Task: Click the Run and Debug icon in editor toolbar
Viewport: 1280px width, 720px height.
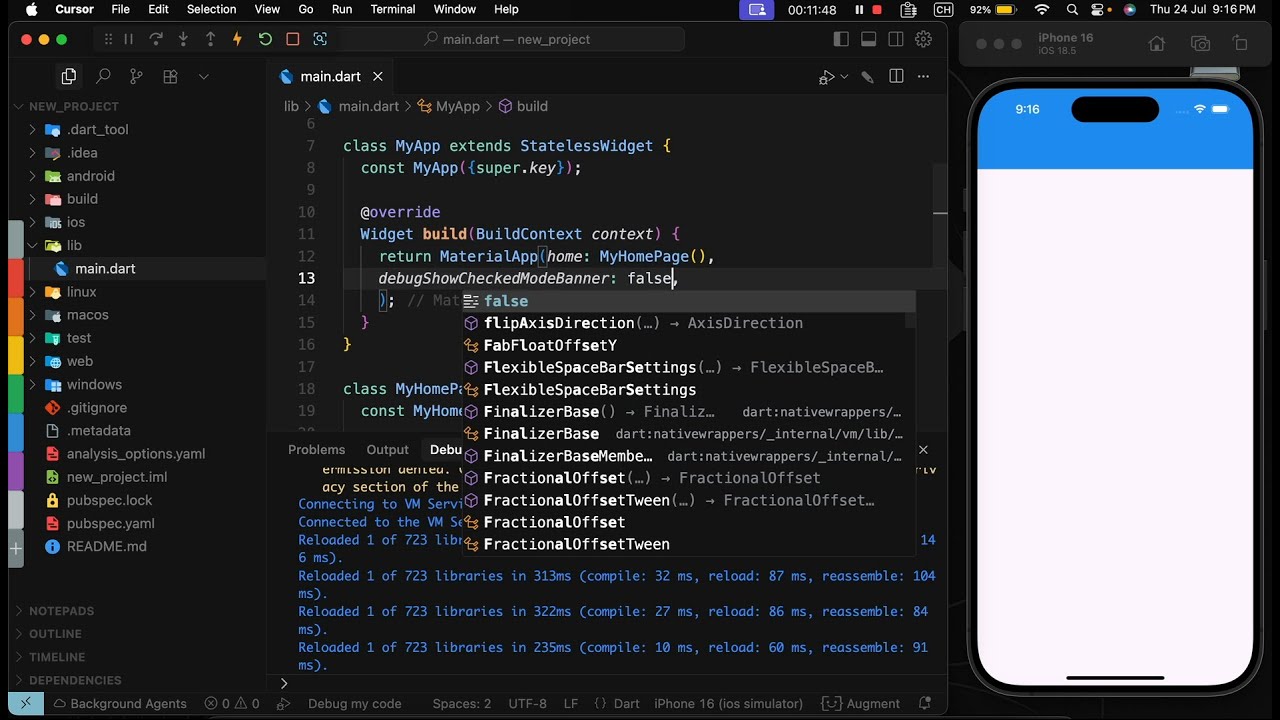Action: tap(827, 77)
